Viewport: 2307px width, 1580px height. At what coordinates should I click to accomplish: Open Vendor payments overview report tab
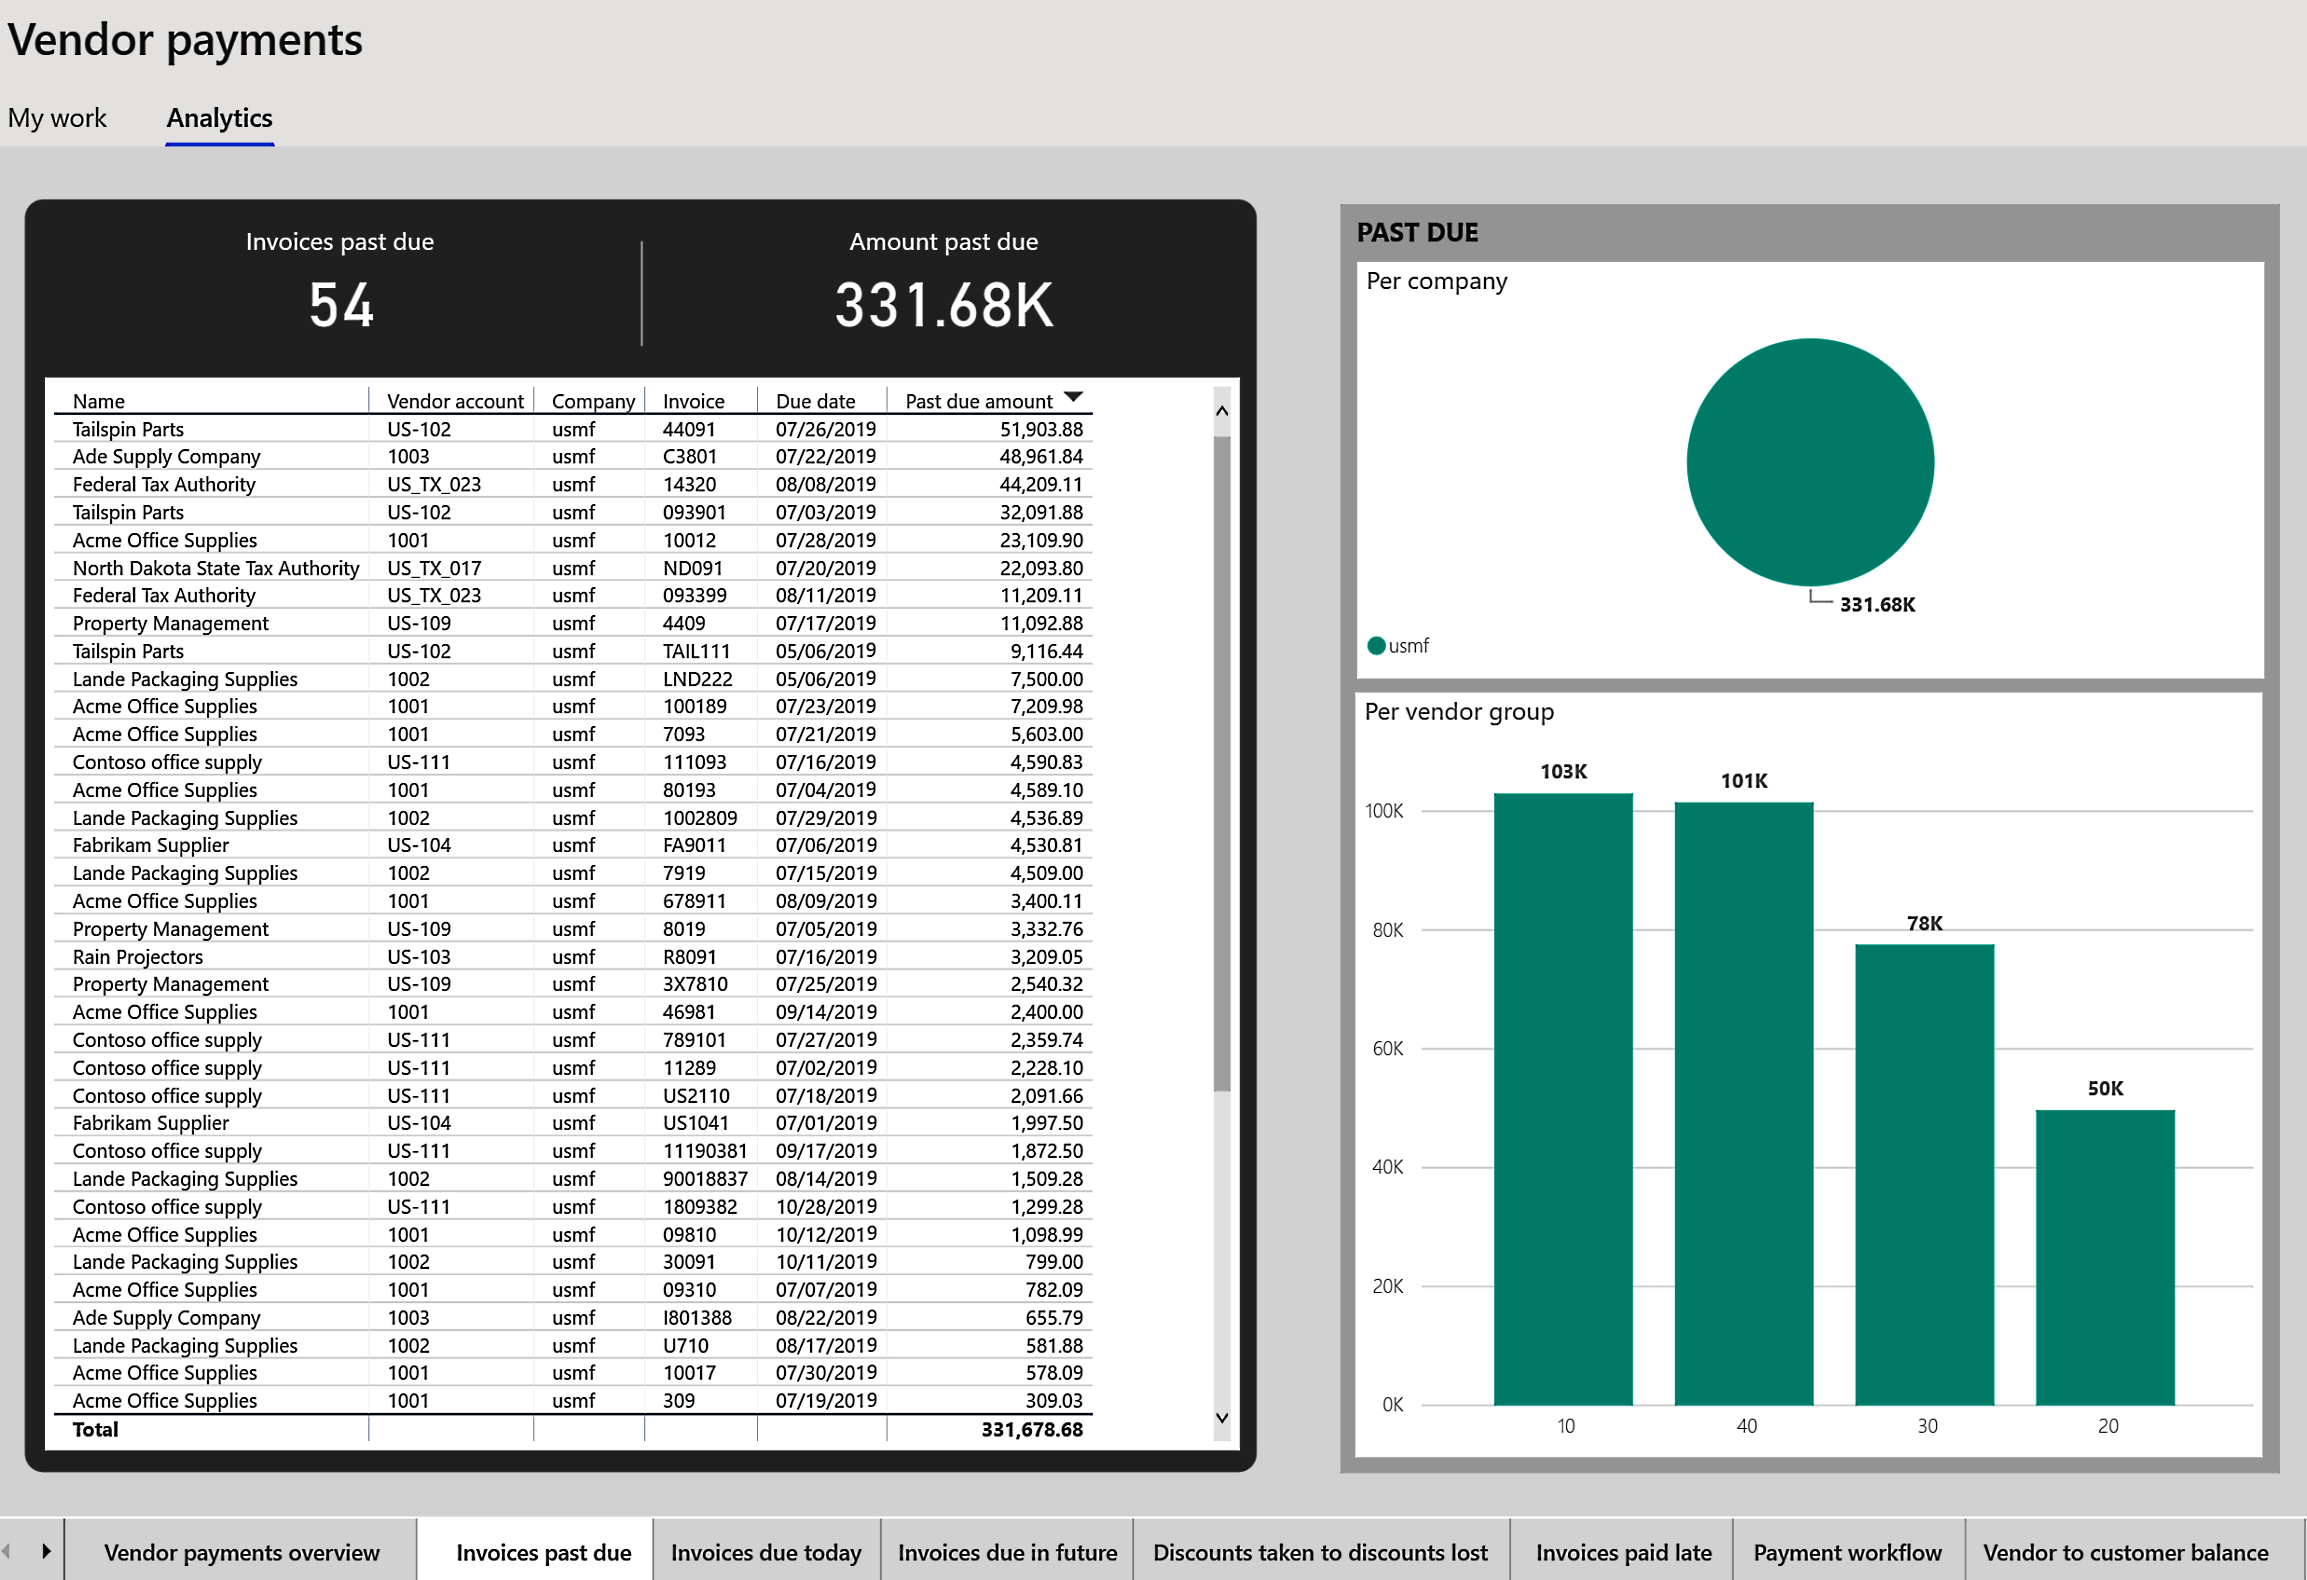point(241,1552)
